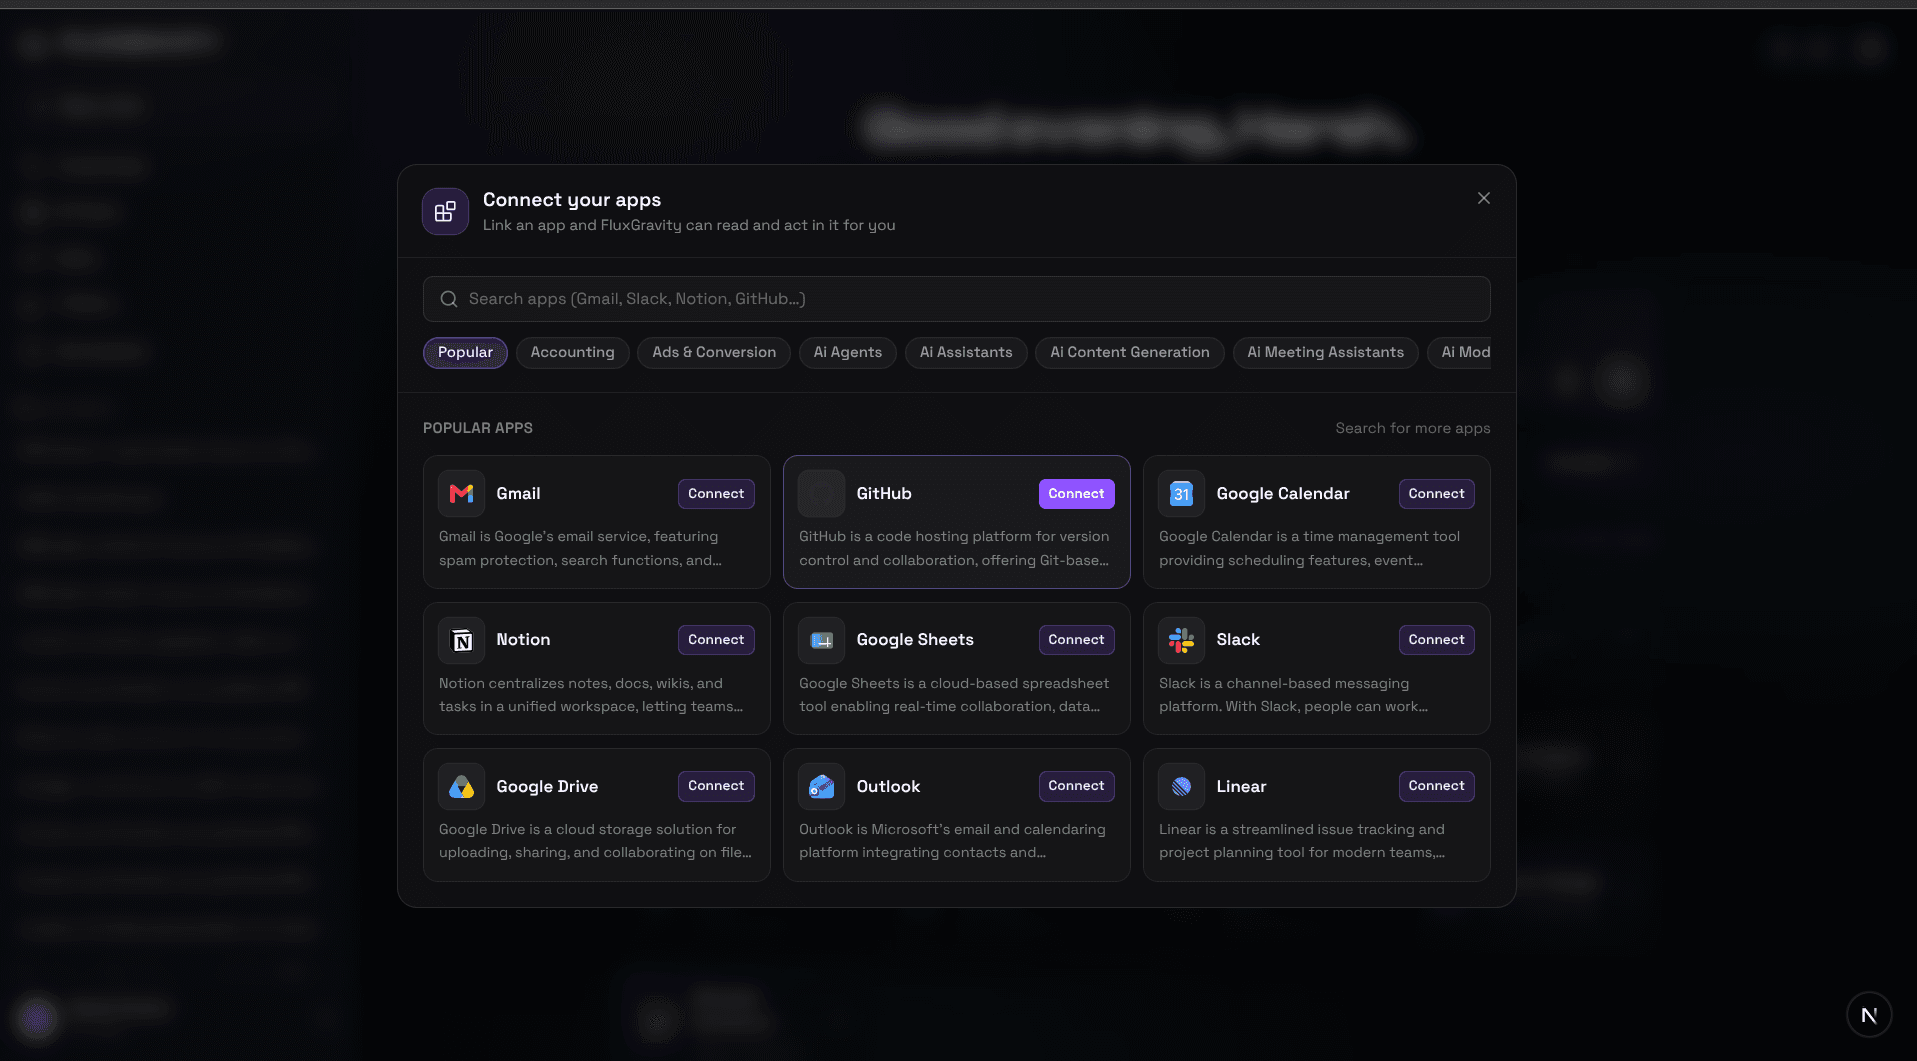The width and height of the screenshot is (1917, 1061).
Task: Click the search magnifier icon
Action: tap(449, 299)
